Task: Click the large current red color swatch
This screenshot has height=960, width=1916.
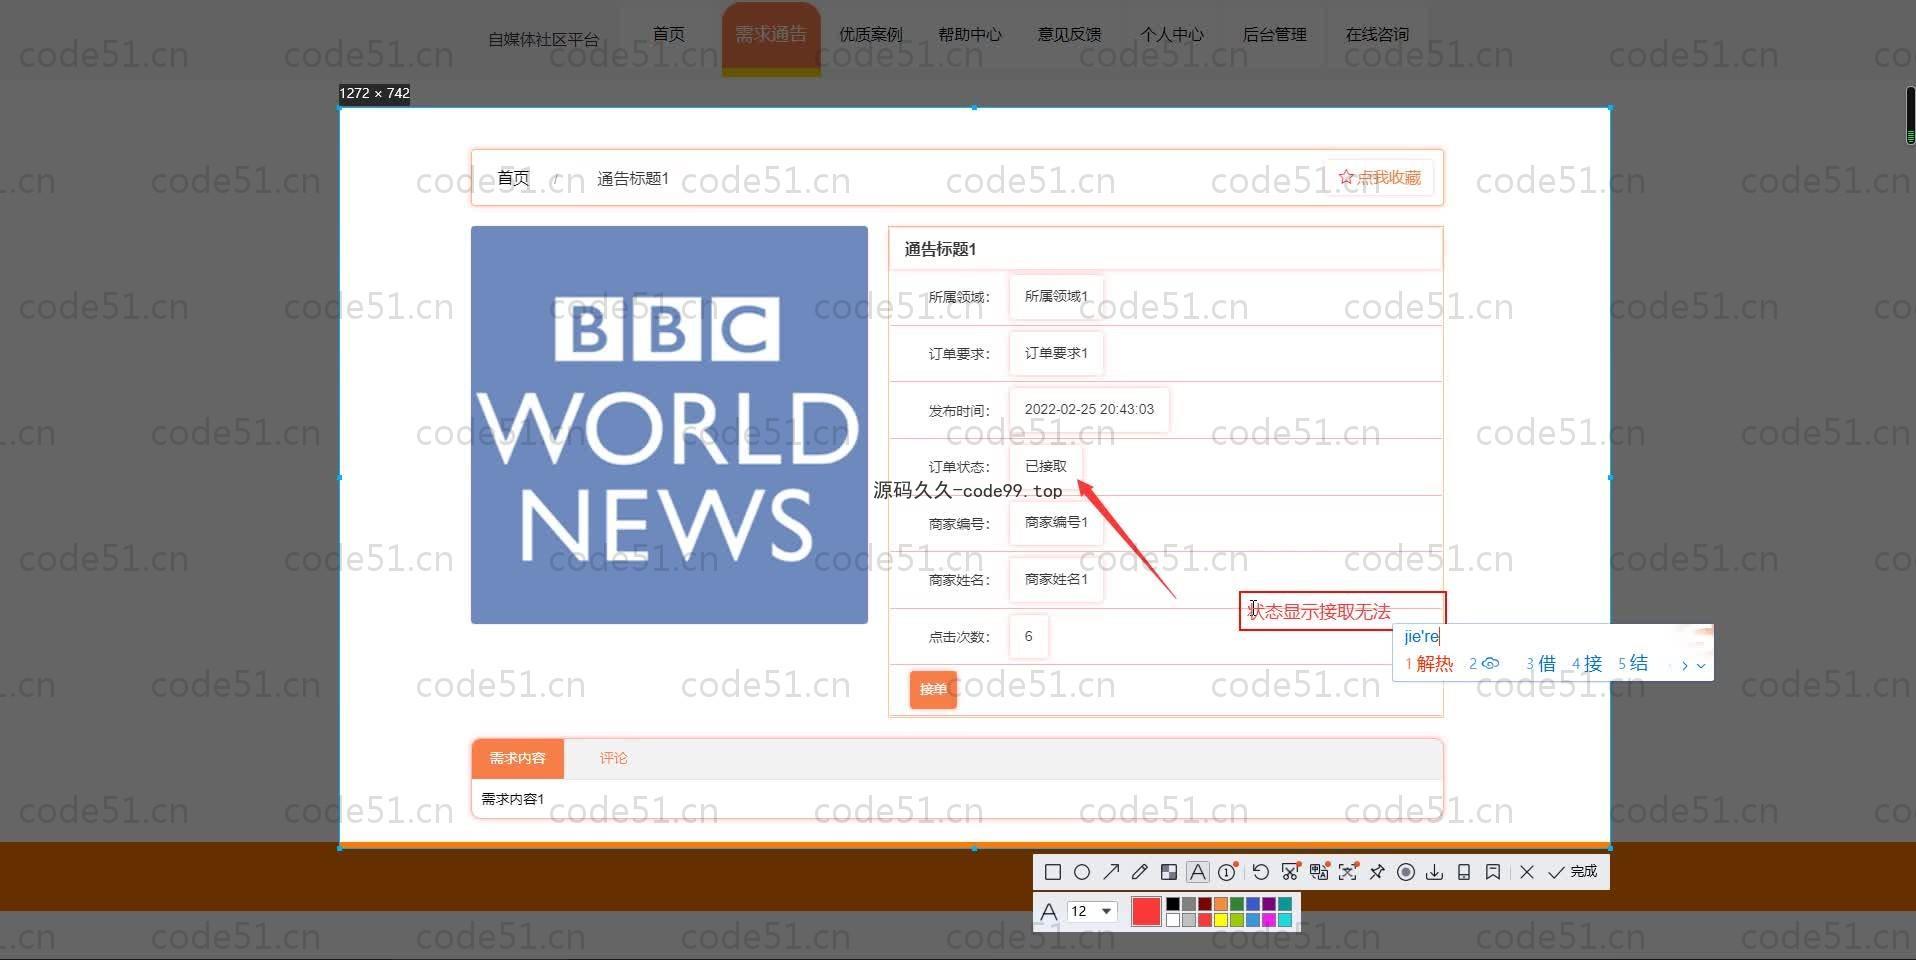Action: click(1146, 911)
